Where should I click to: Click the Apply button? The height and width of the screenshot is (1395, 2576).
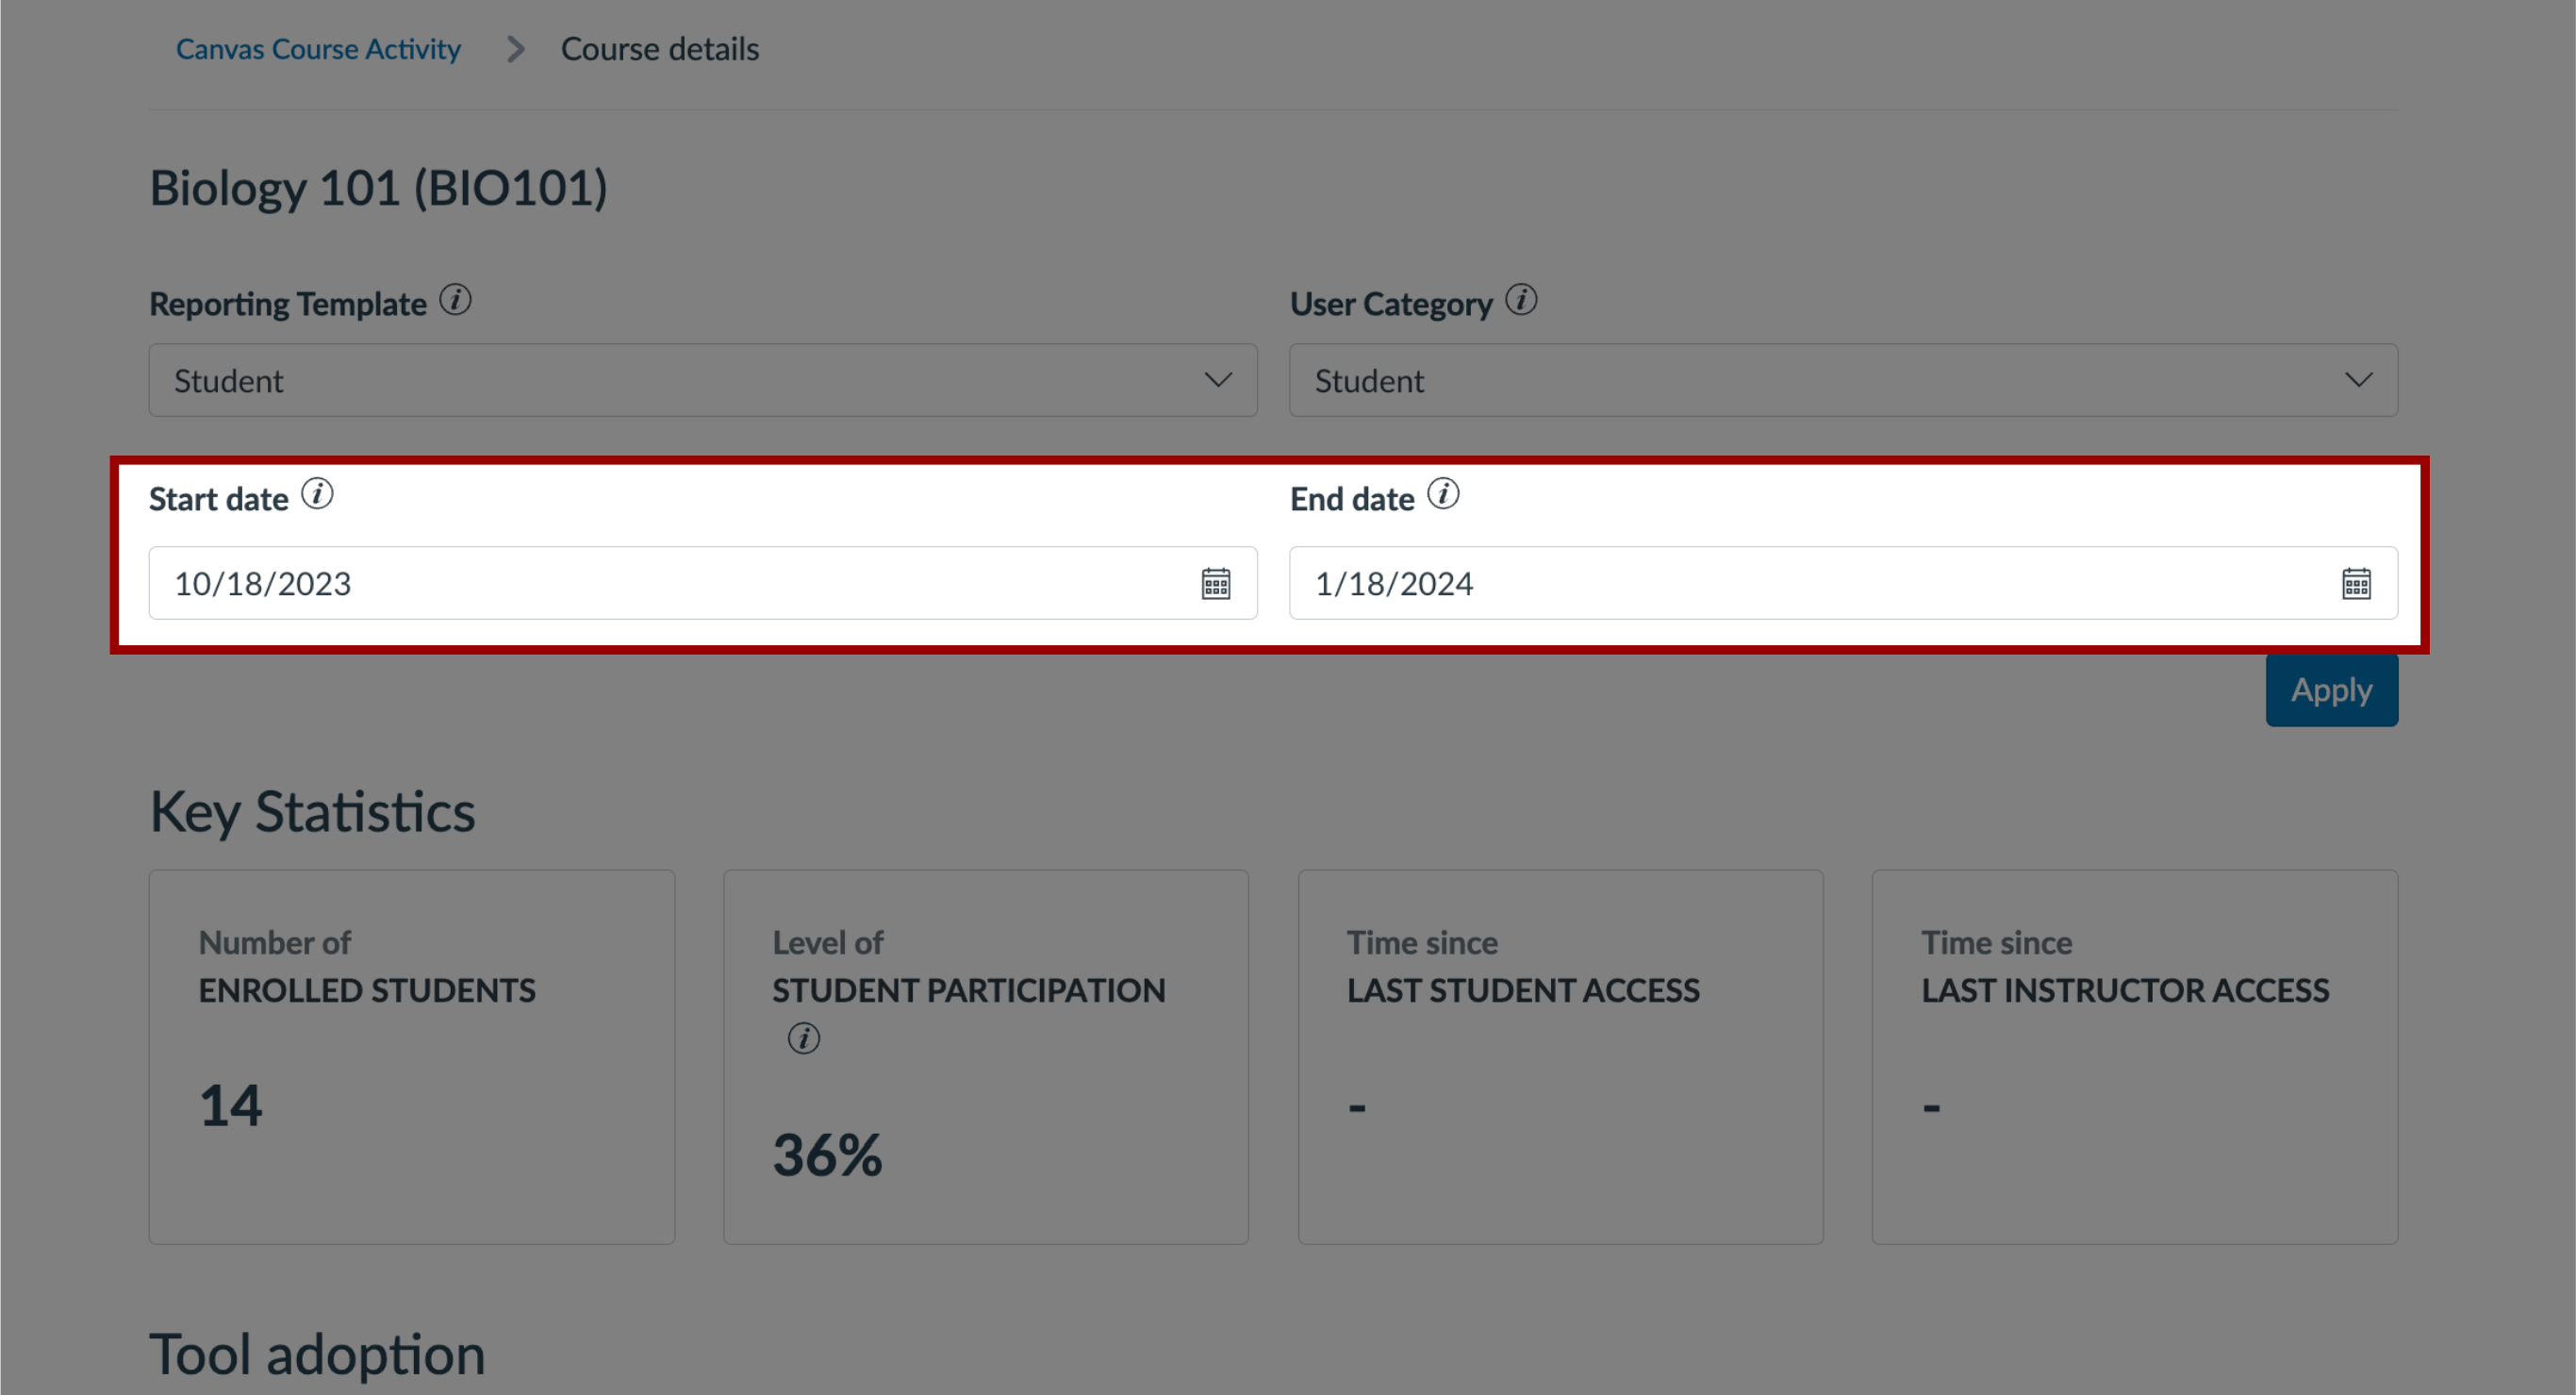[2331, 689]
